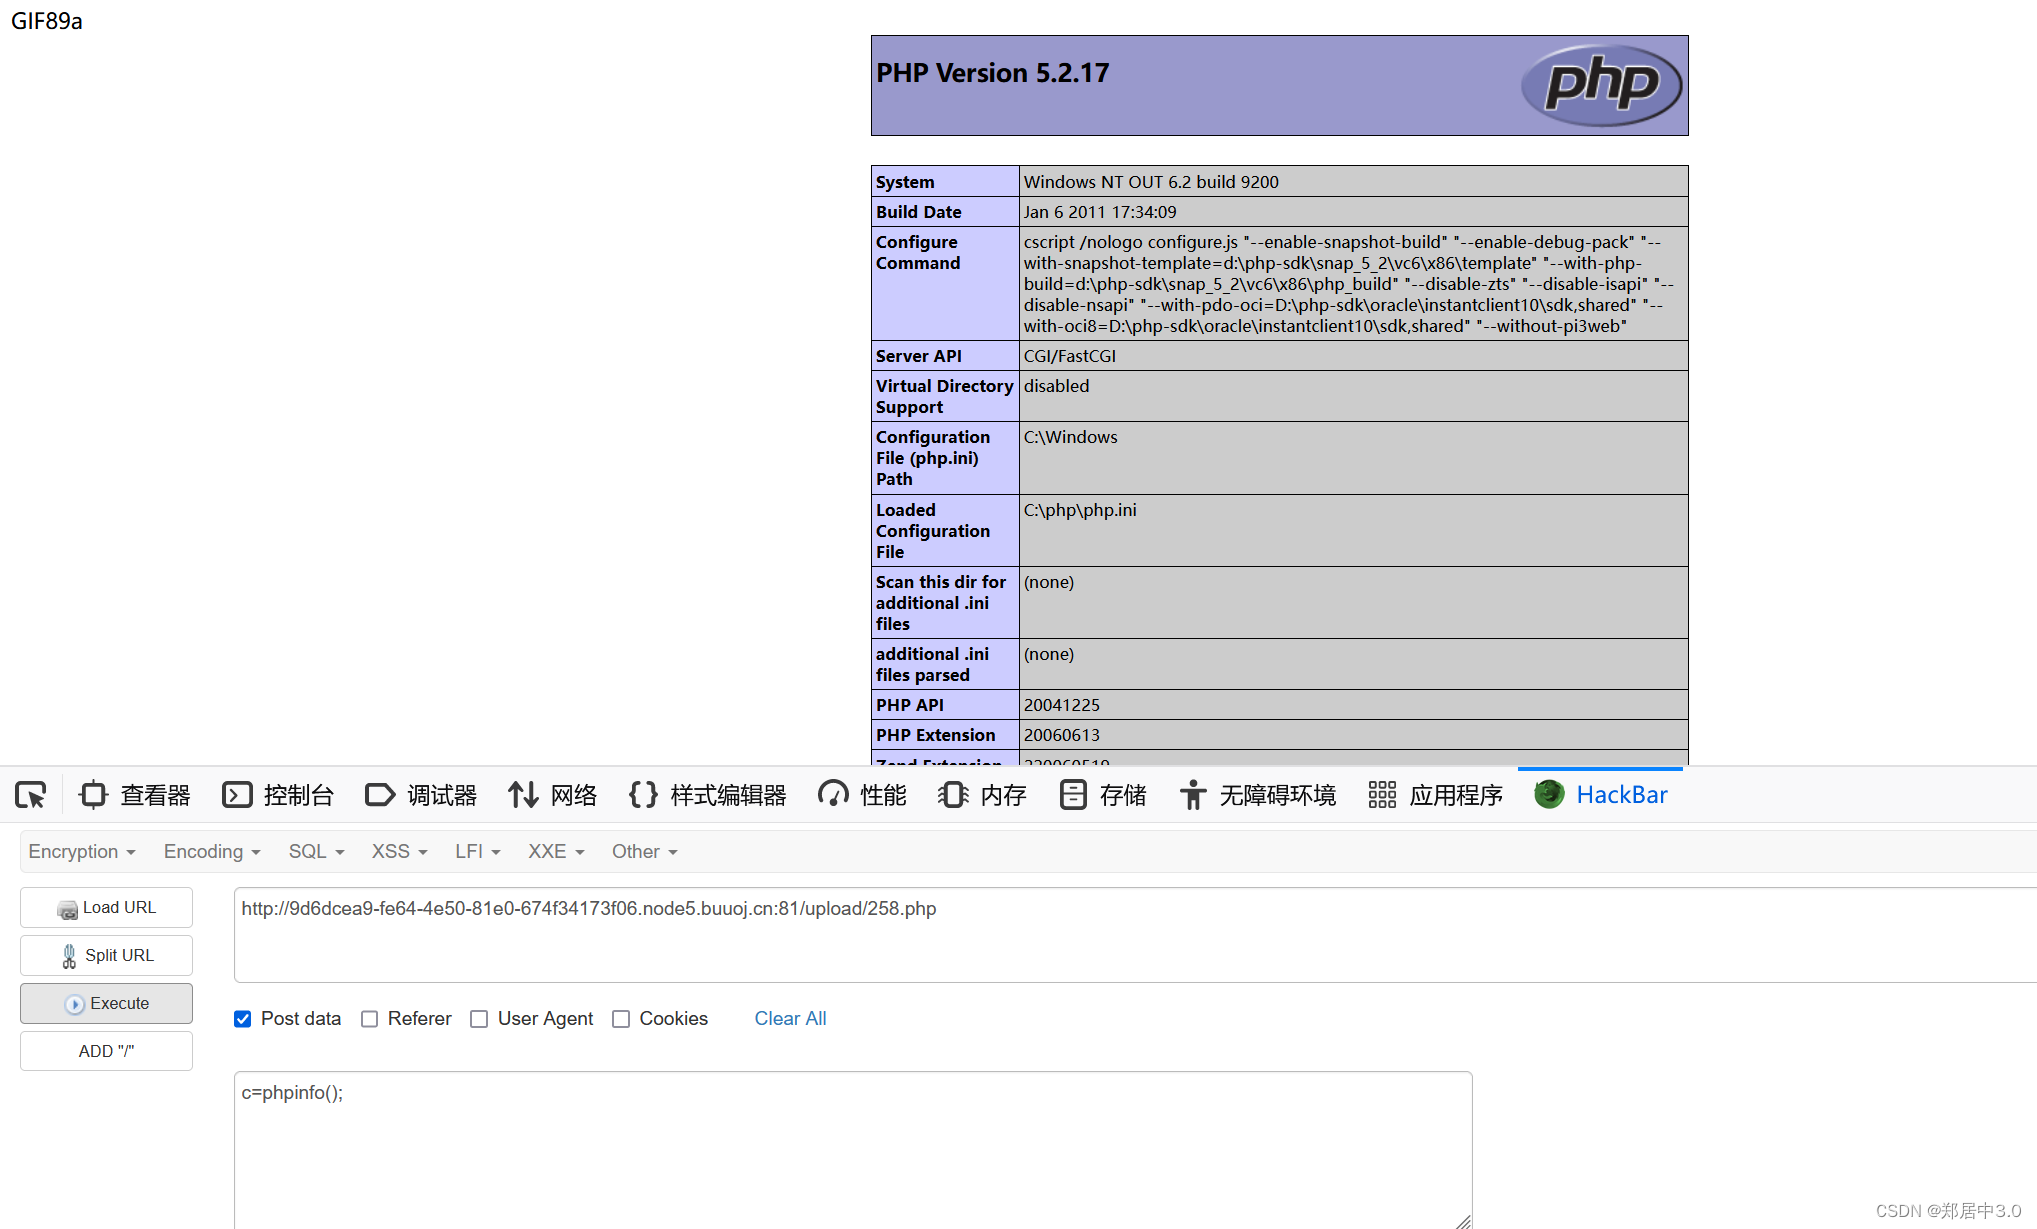
Task: Click the up-down arrows network icon
Action: pos(523,795)
